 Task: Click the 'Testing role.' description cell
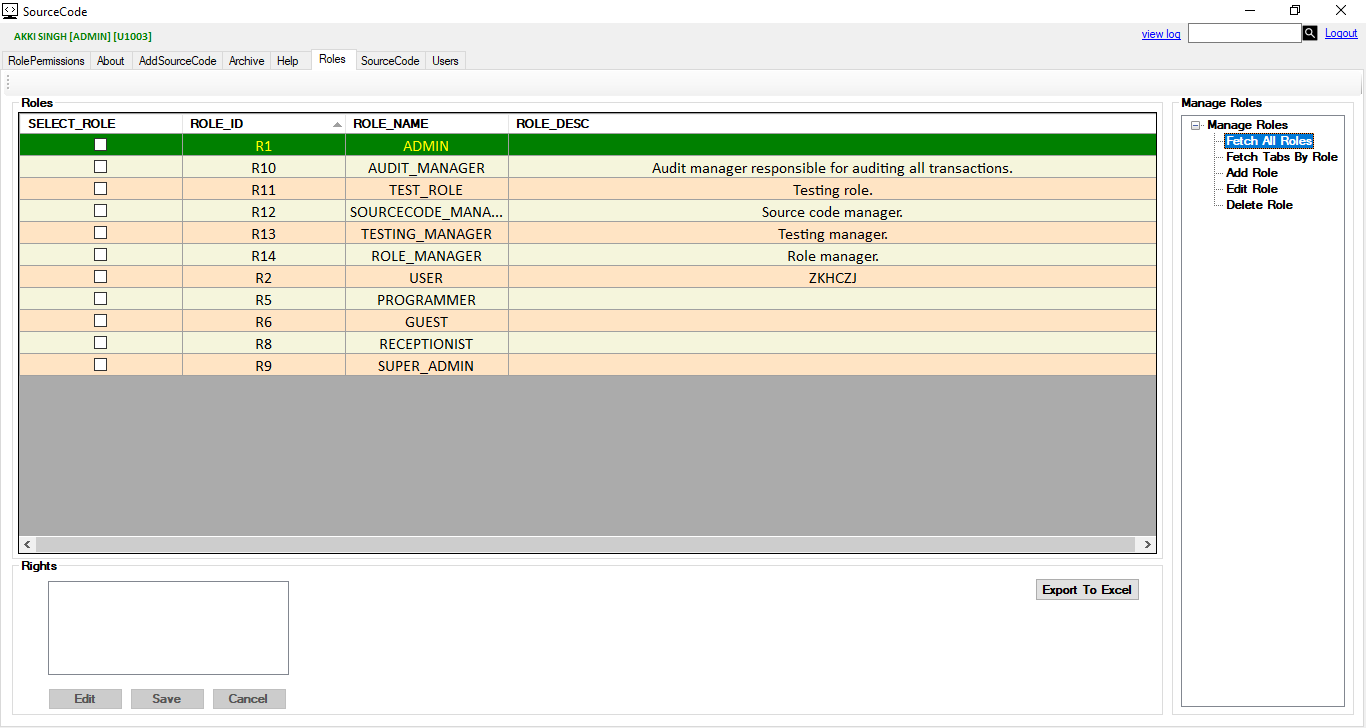click(832, 190)
